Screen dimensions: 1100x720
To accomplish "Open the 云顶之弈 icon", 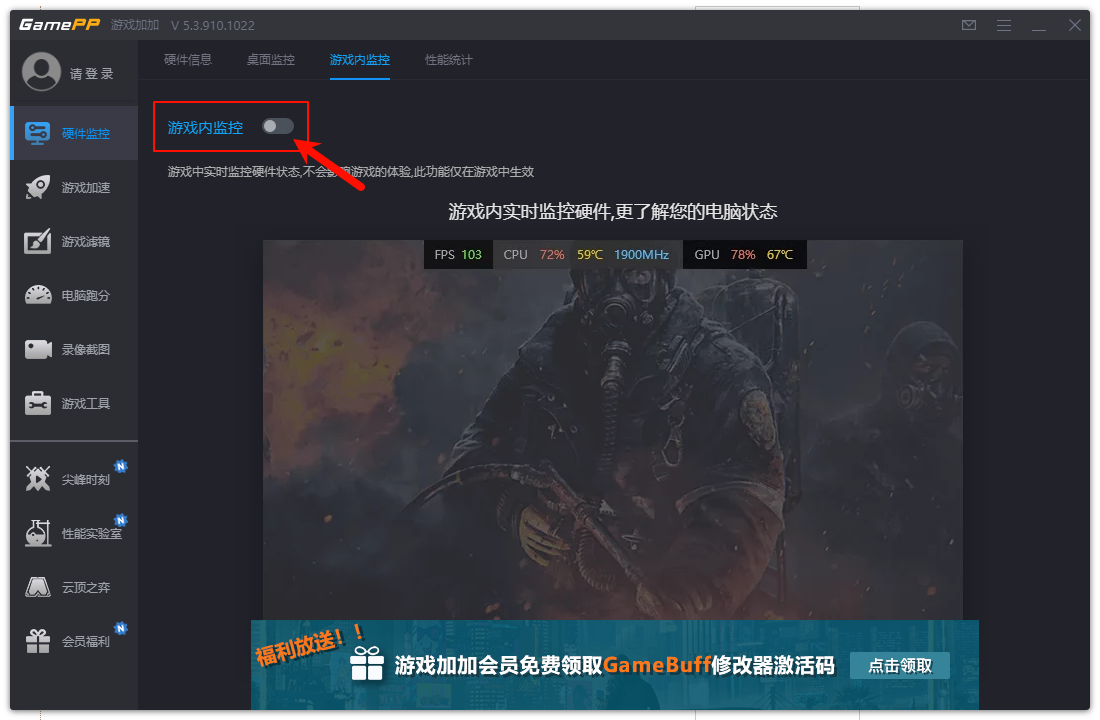I will click(x=38, y=587).
